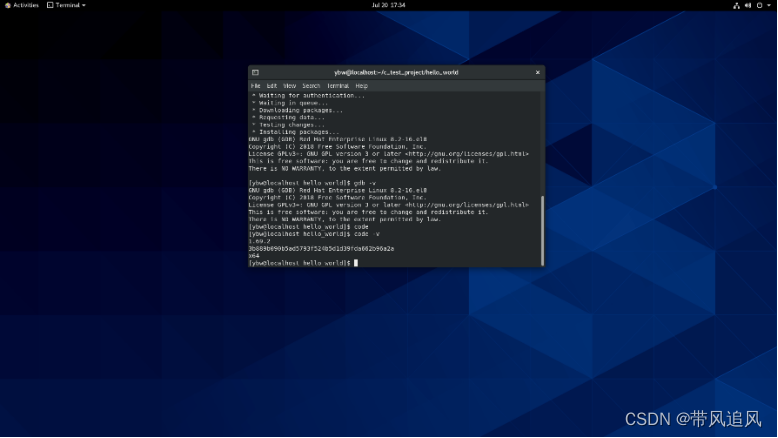Open the Terminal app menu in top bar

66,5
